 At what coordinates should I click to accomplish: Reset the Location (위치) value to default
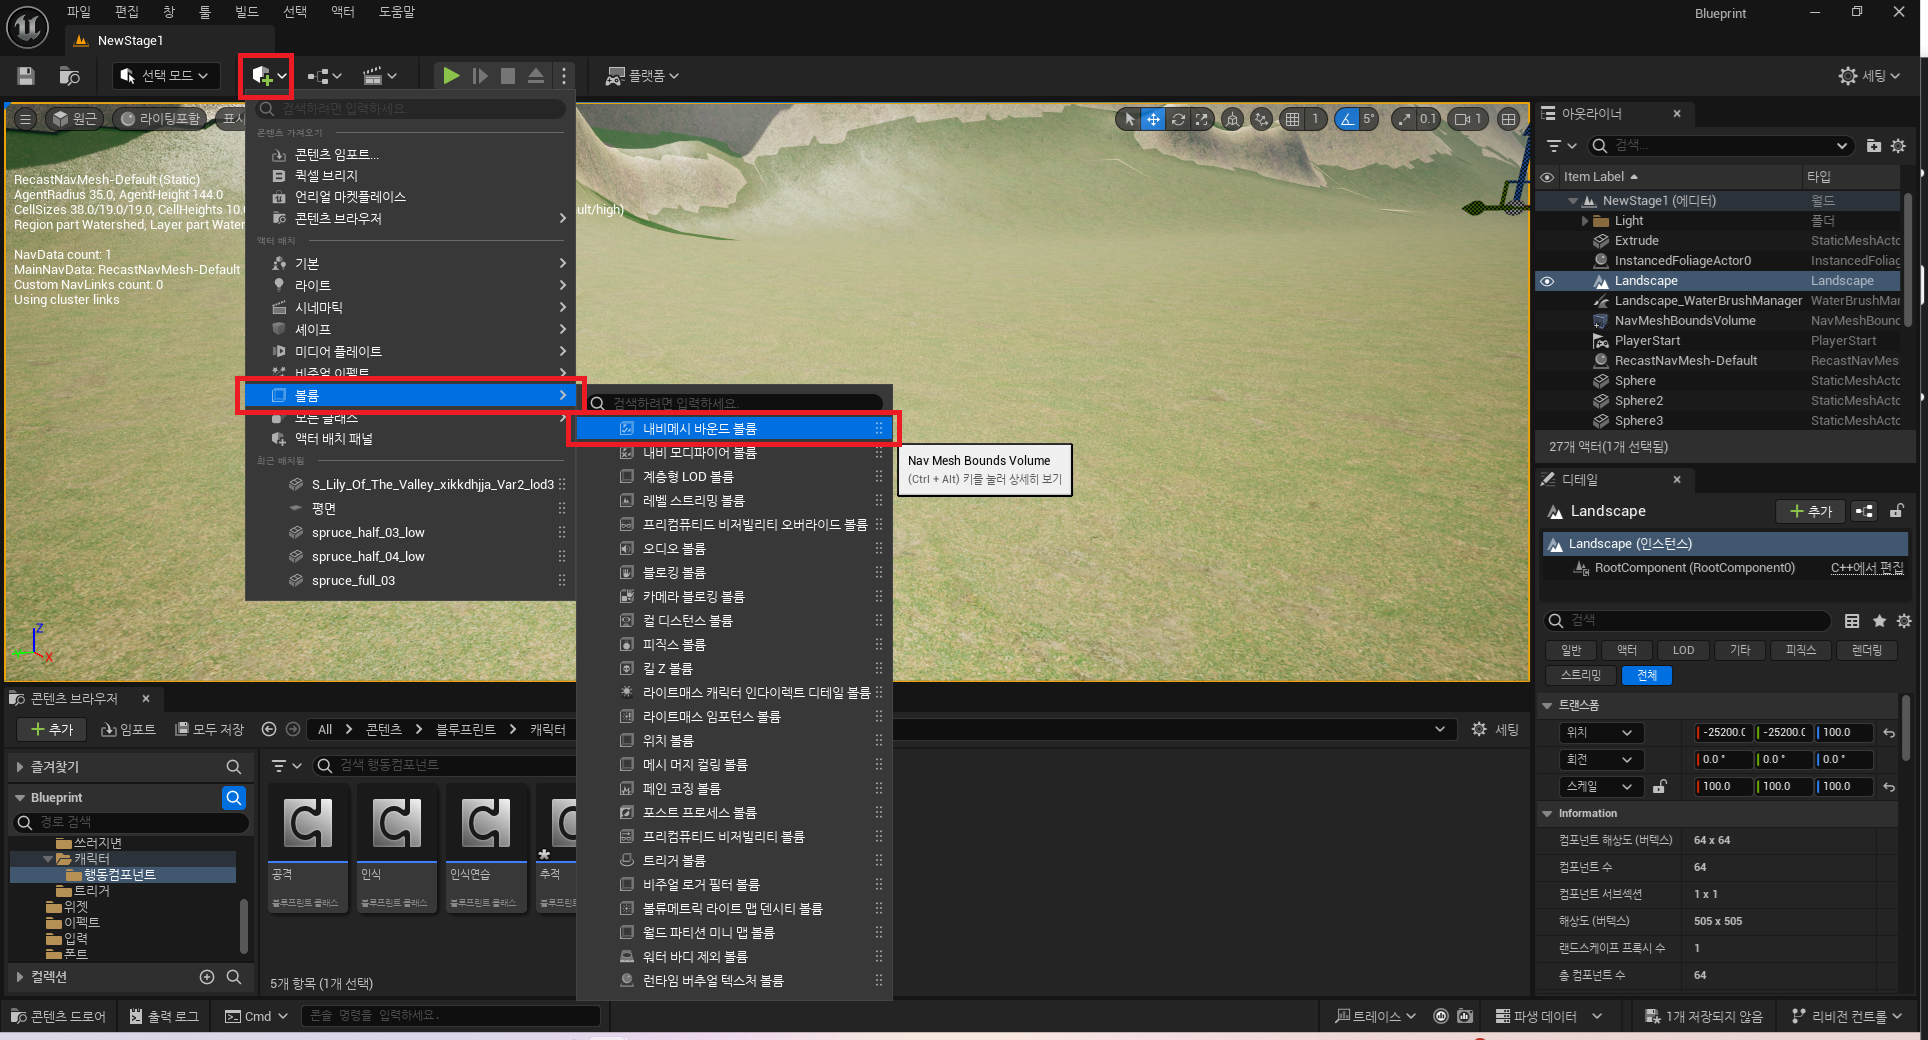(x=1889, y=733)
